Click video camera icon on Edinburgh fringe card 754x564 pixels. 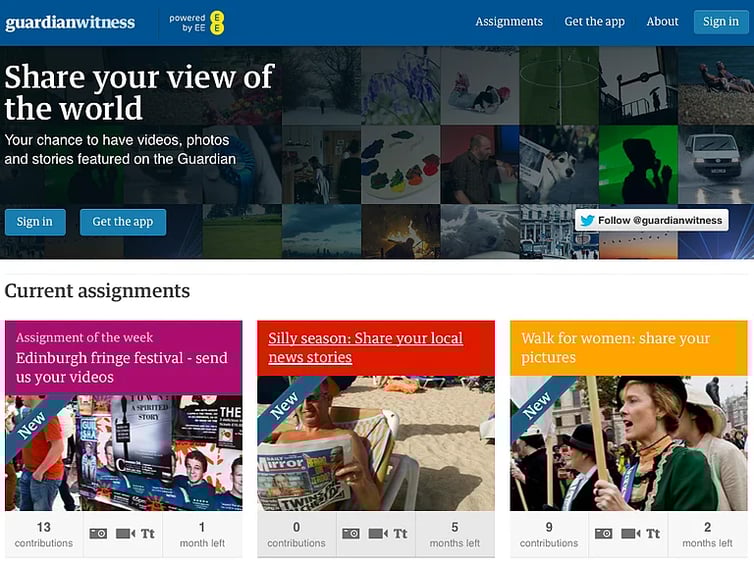126,534
